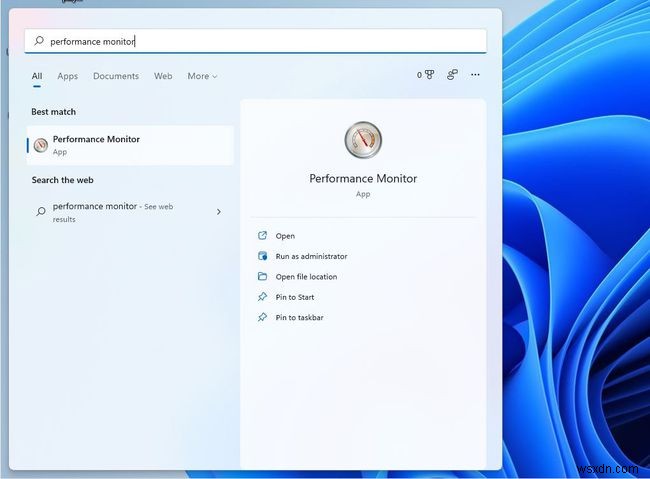Open the account switcher people icon
This screenshot has width=650, height=479.
(x=452, y=75)
